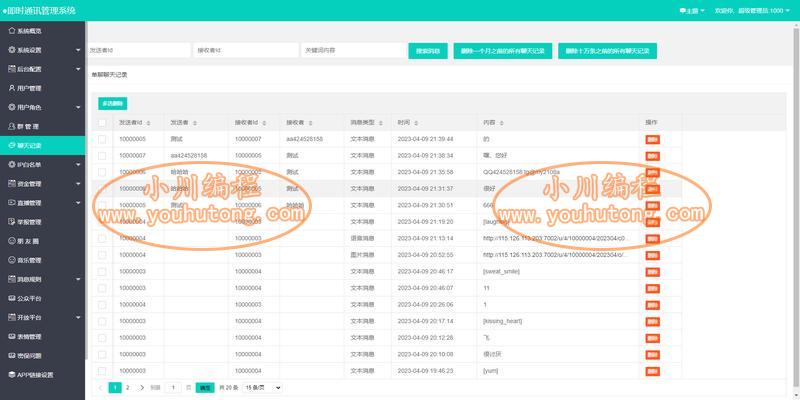
Task: Select the 语音消息 row checkbox
Action: pyautogui.click(x=102, y=238)
